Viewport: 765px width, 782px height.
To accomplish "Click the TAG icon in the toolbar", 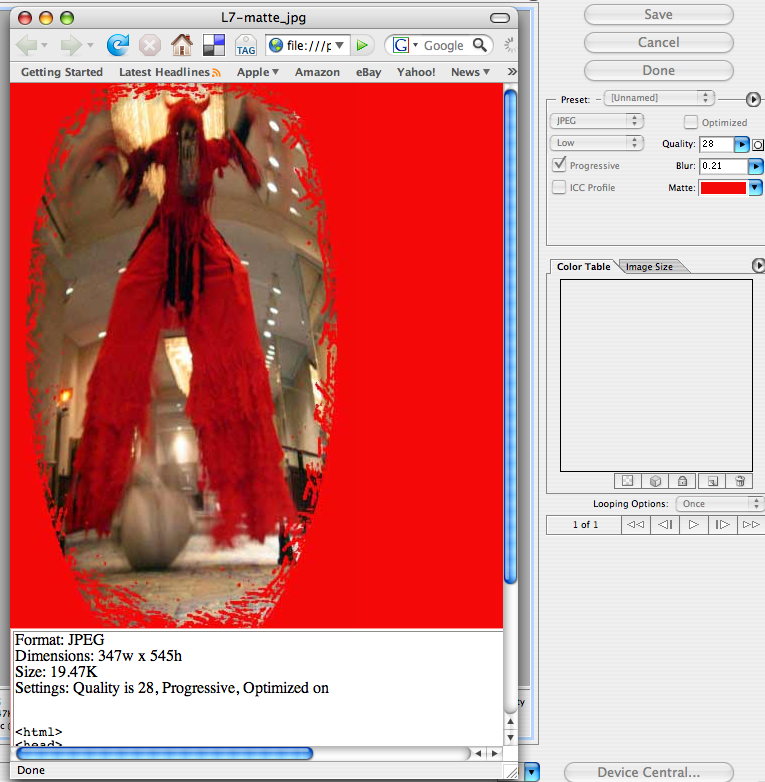I will [245, 46].
